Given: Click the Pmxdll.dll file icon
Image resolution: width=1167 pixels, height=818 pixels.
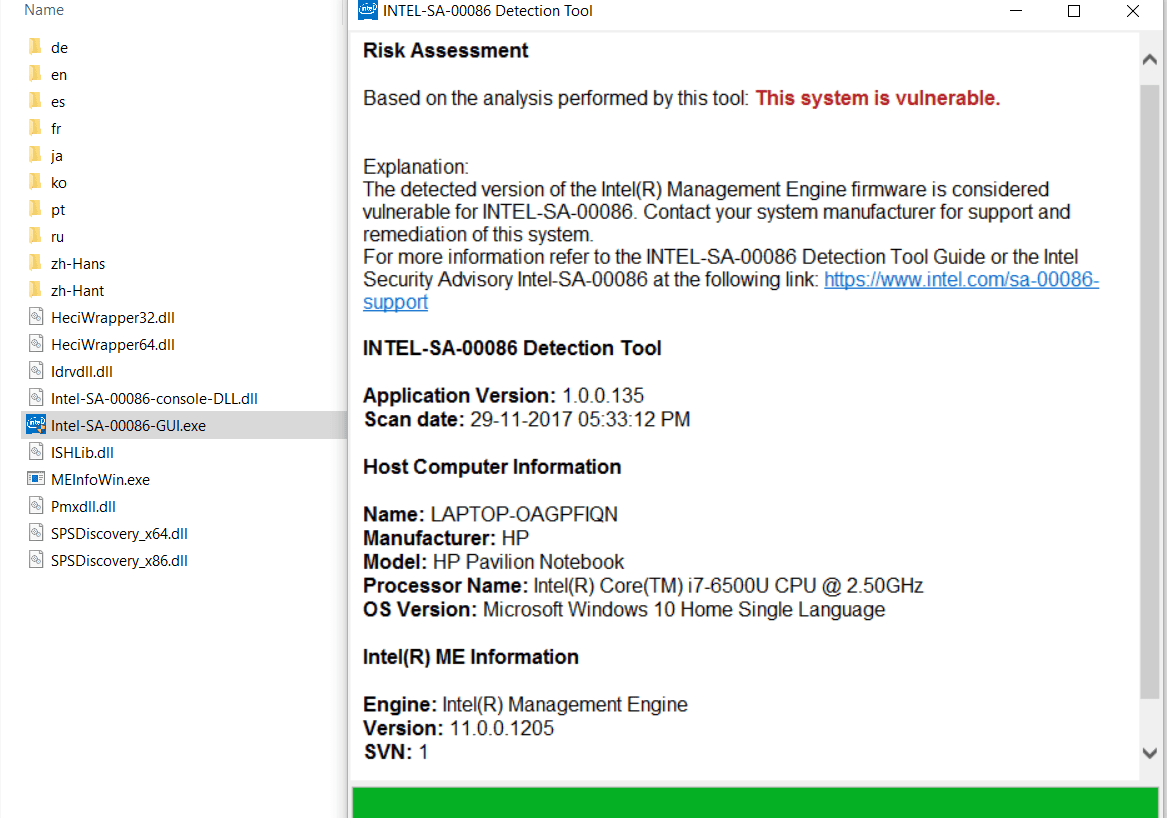Looking at the screenshot, I should point(36,506).
